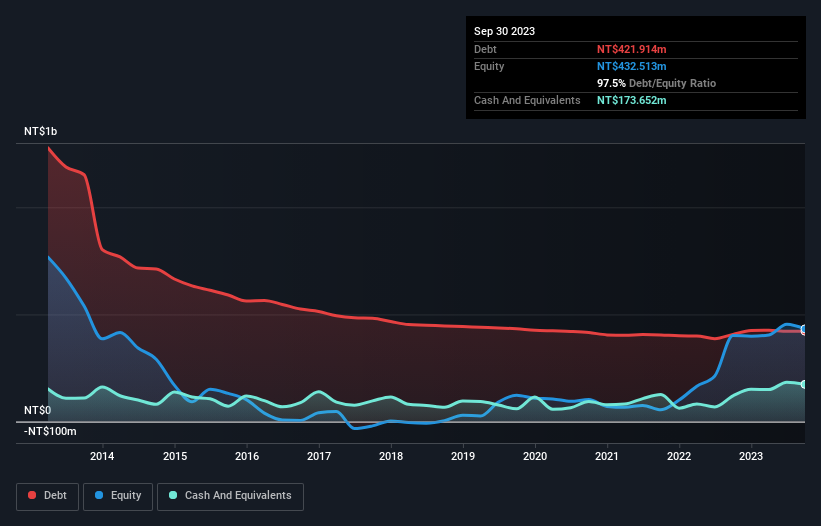Click the 2014 x-axis label
The image size is (821, 526).
pyautogui.click(x=102, y=456)
